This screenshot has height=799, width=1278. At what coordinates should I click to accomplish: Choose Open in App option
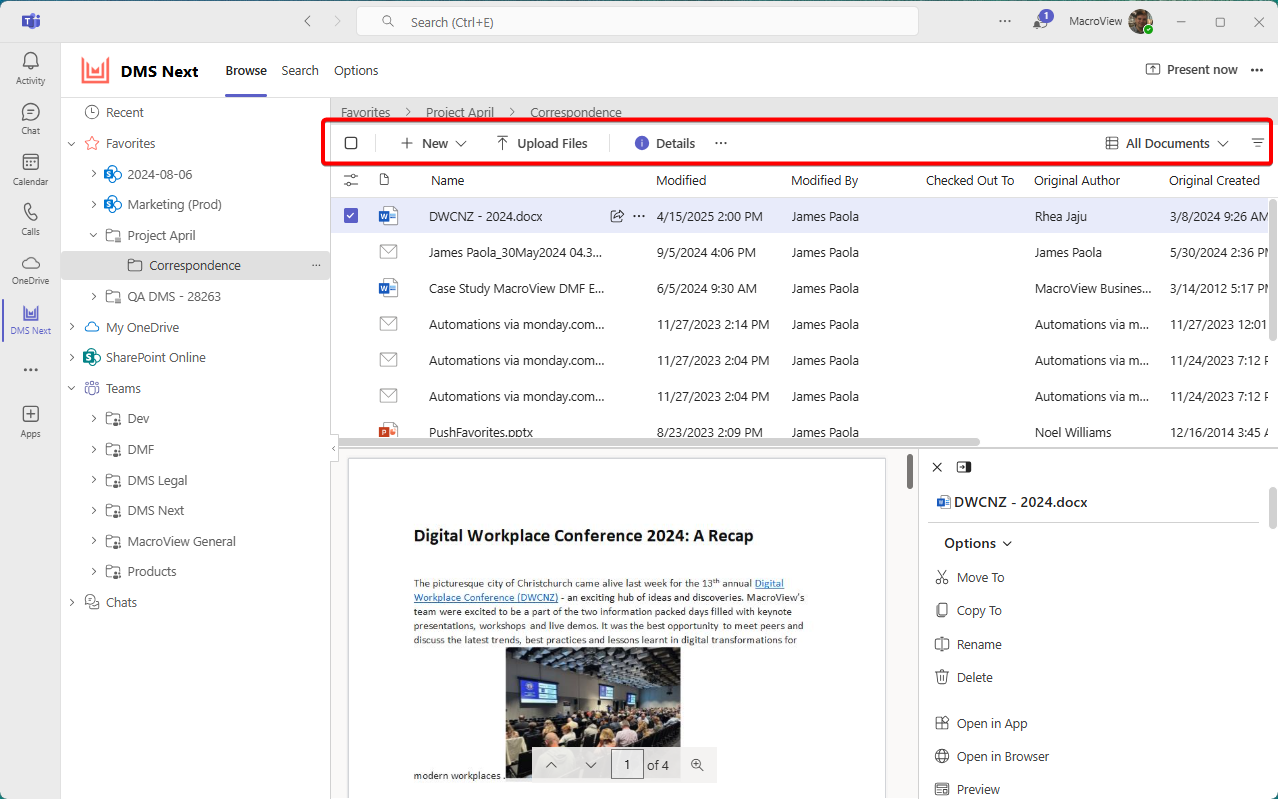pos(981,724)
